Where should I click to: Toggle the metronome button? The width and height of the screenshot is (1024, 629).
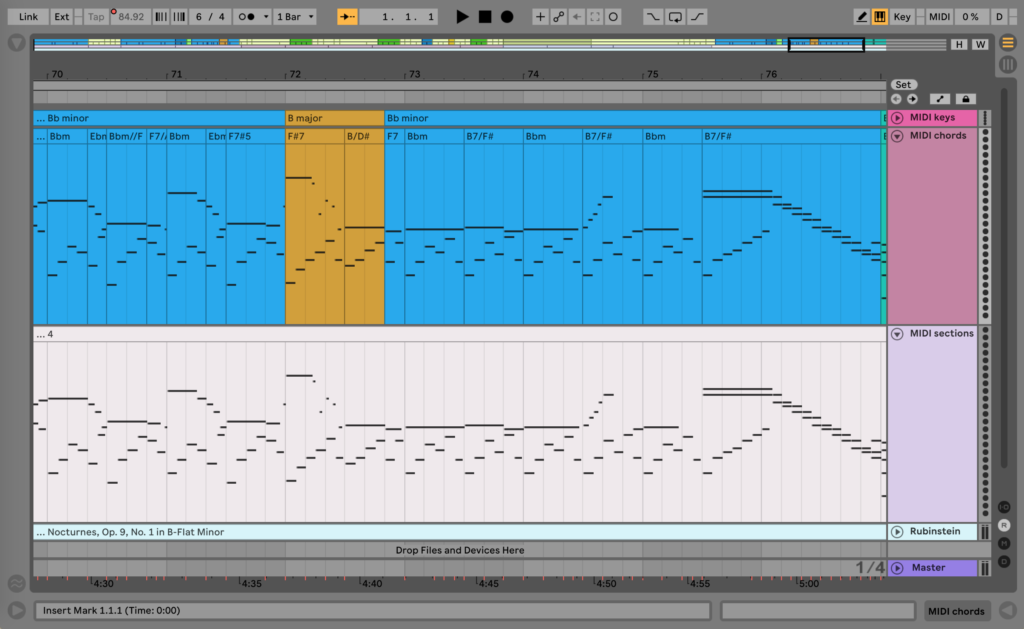(x=246, y=16)
